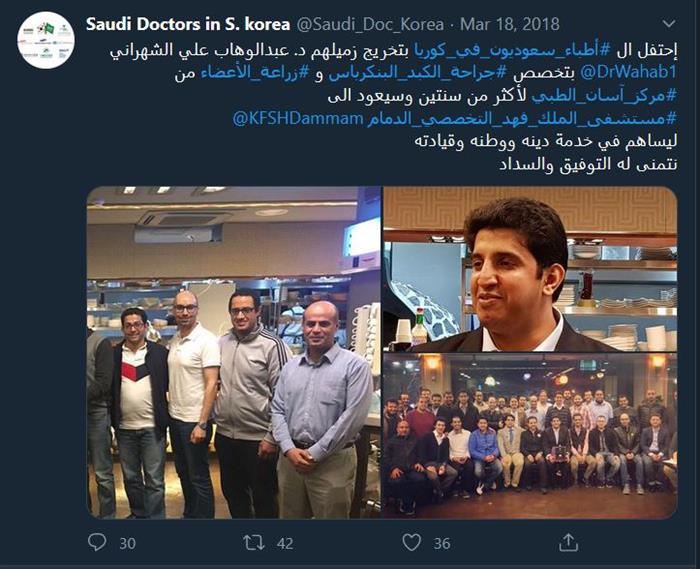Image resolution: width=700 pixels, height=569 pixels.
Task: View the large group seated photo
Action: 530,436
